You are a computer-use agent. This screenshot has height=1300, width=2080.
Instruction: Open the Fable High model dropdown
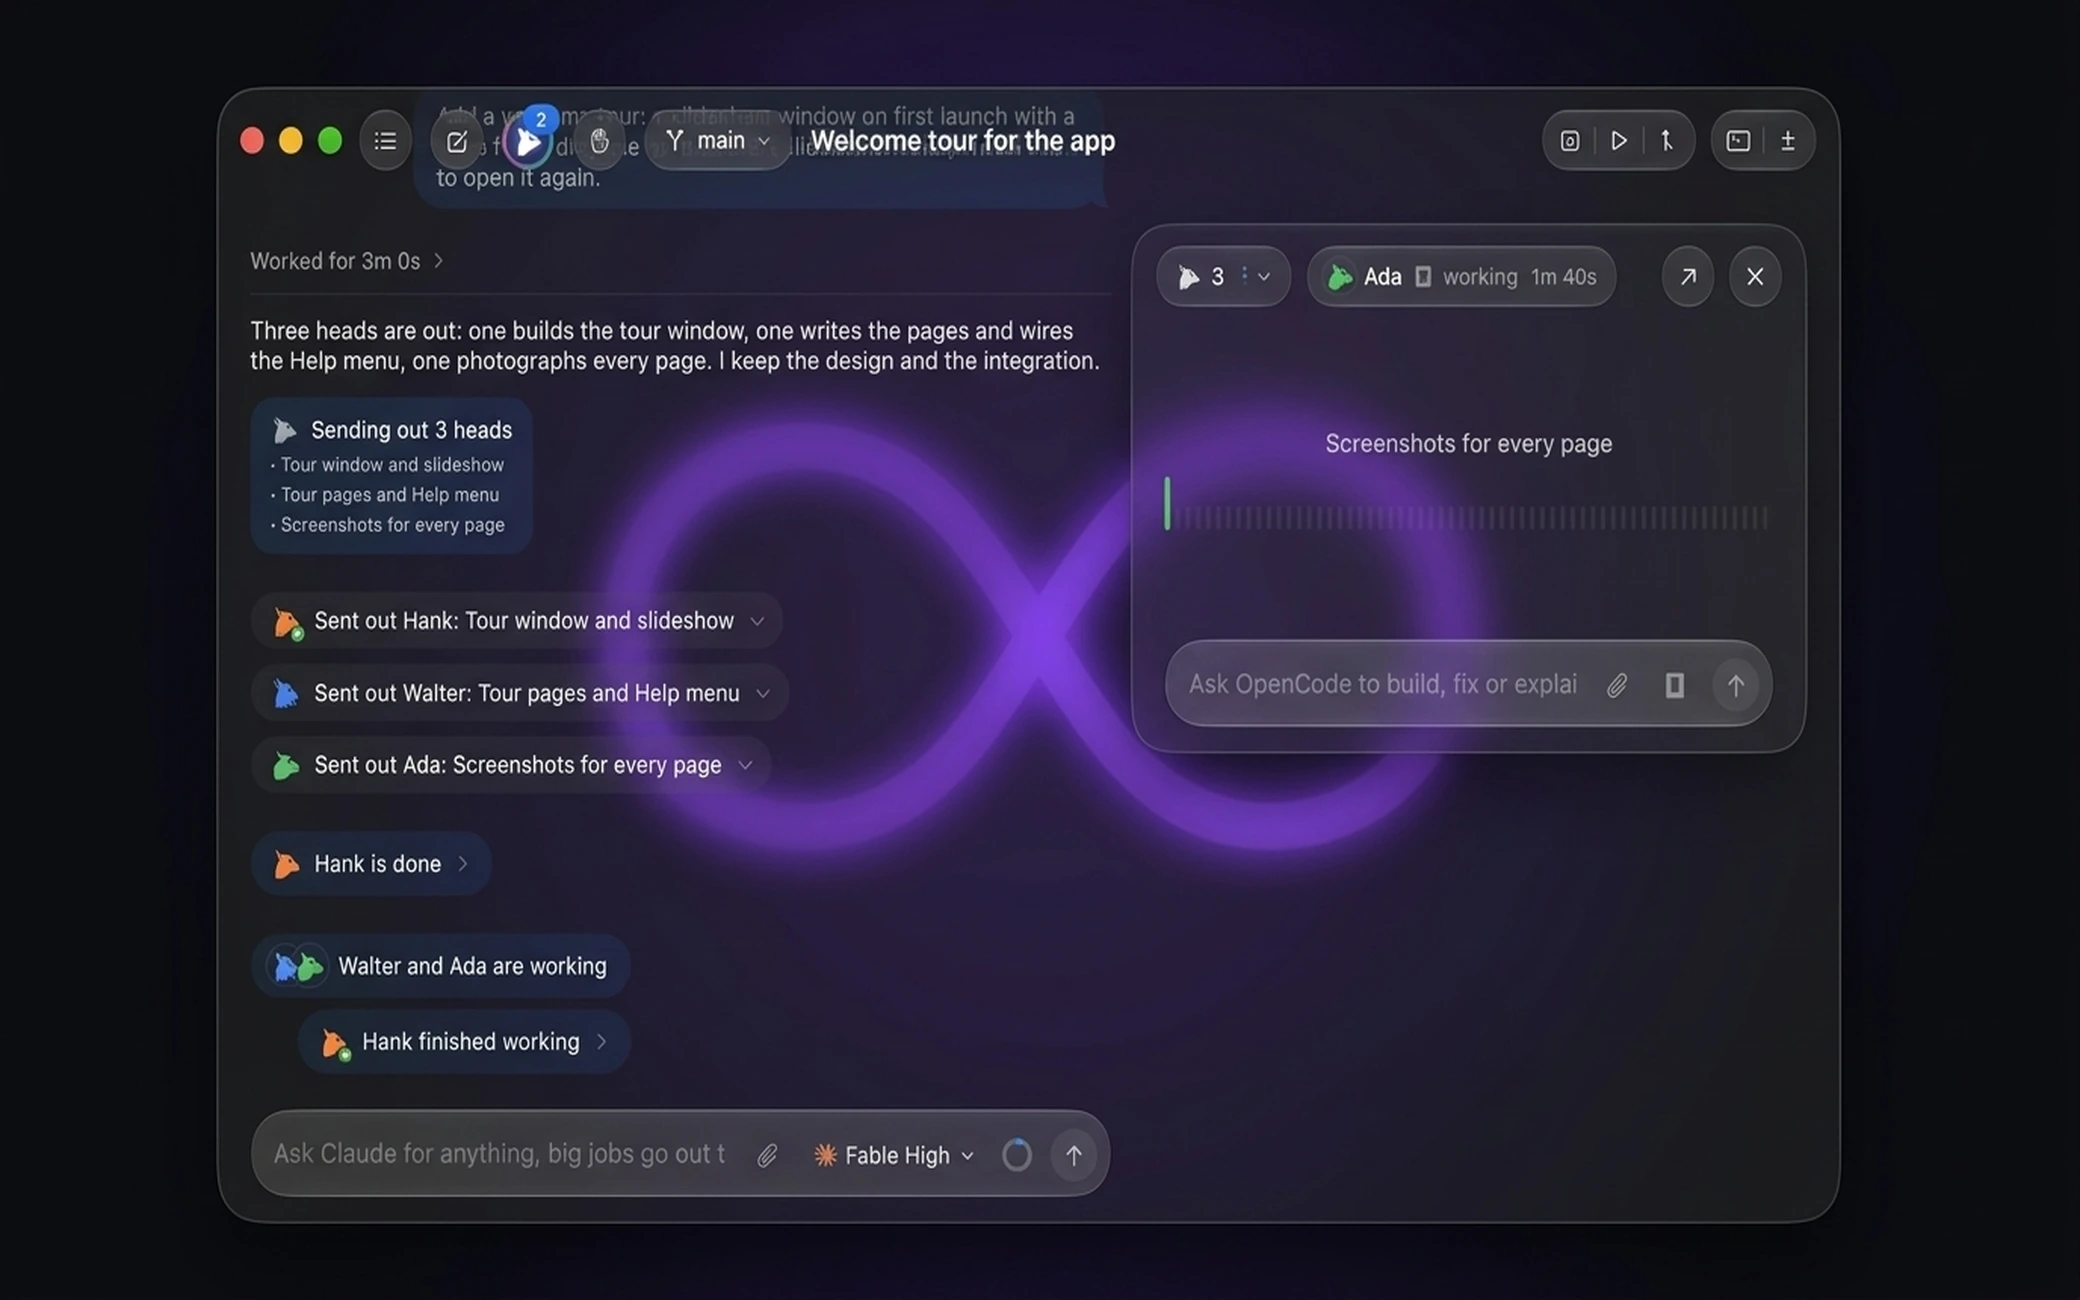click(893, 1155)
